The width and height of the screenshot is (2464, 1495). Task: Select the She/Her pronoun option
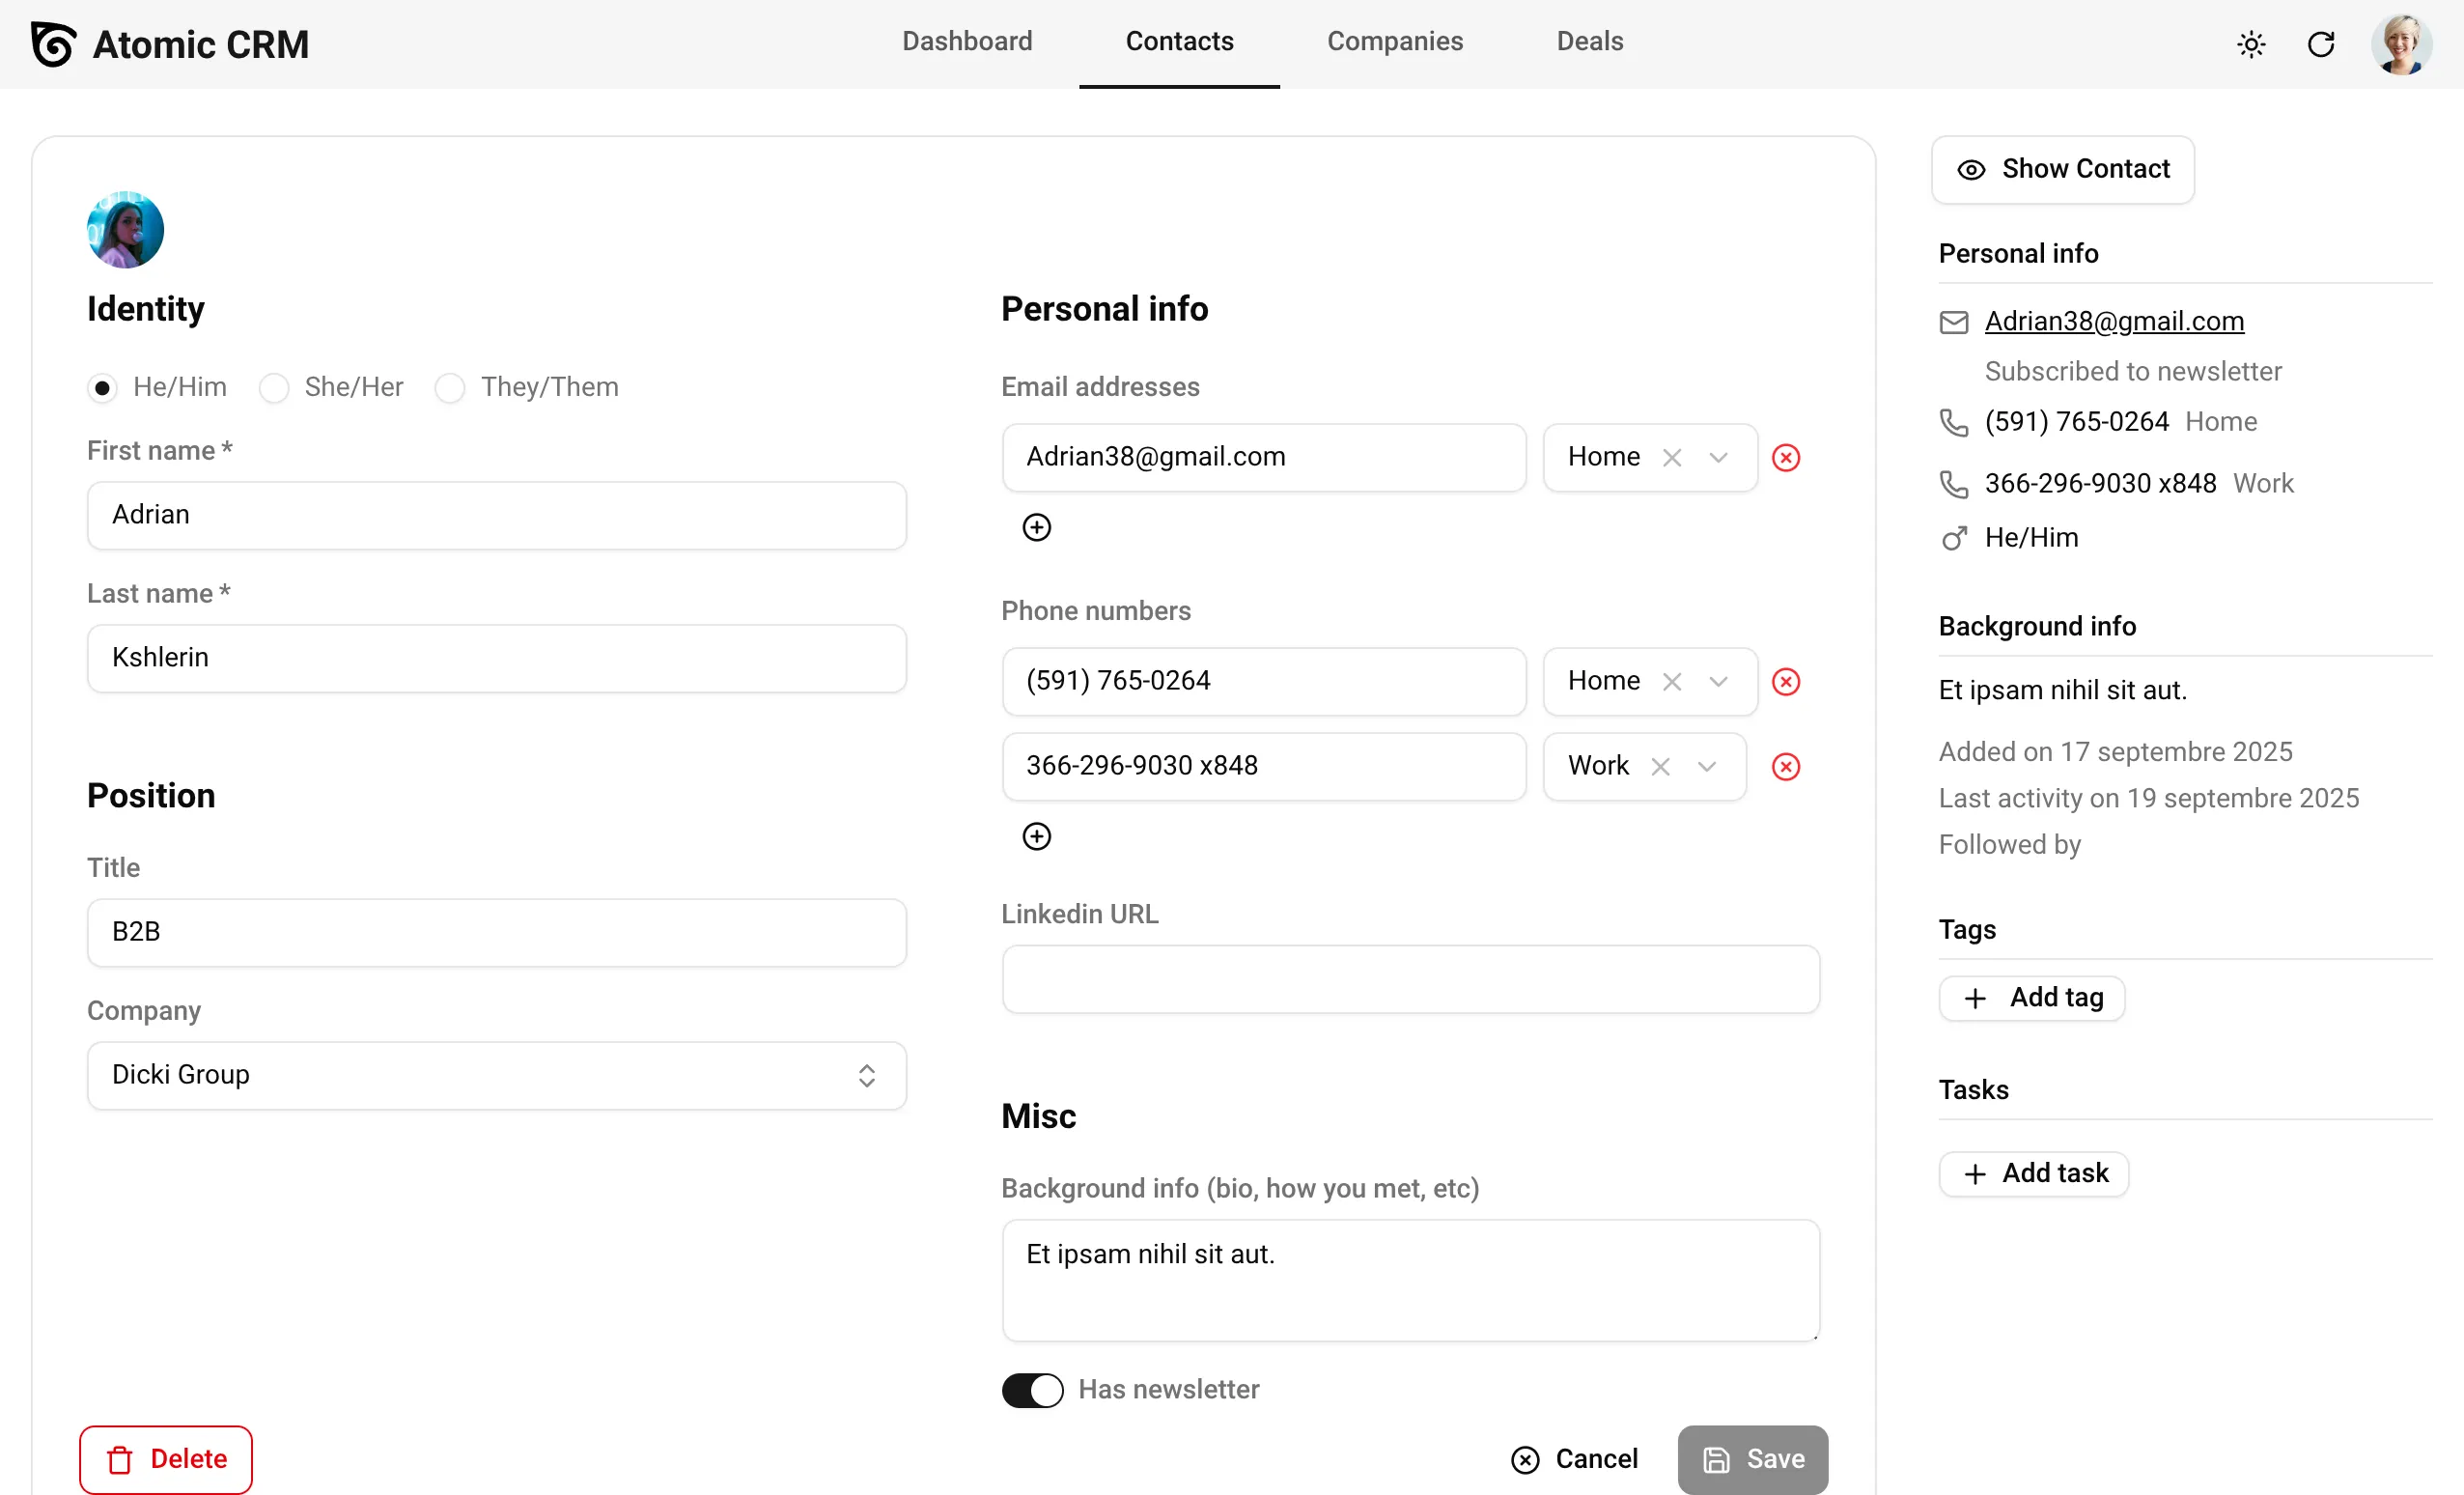[274, 387]
